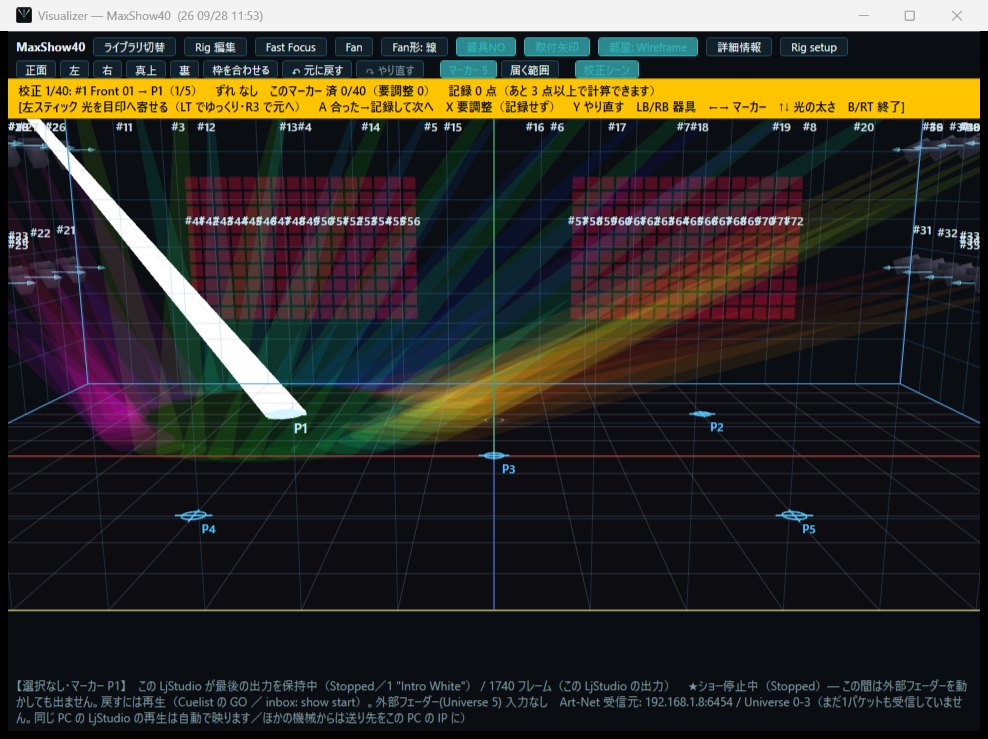Select fixture label #14
988x739 pixels.
(x=370, y=127)
